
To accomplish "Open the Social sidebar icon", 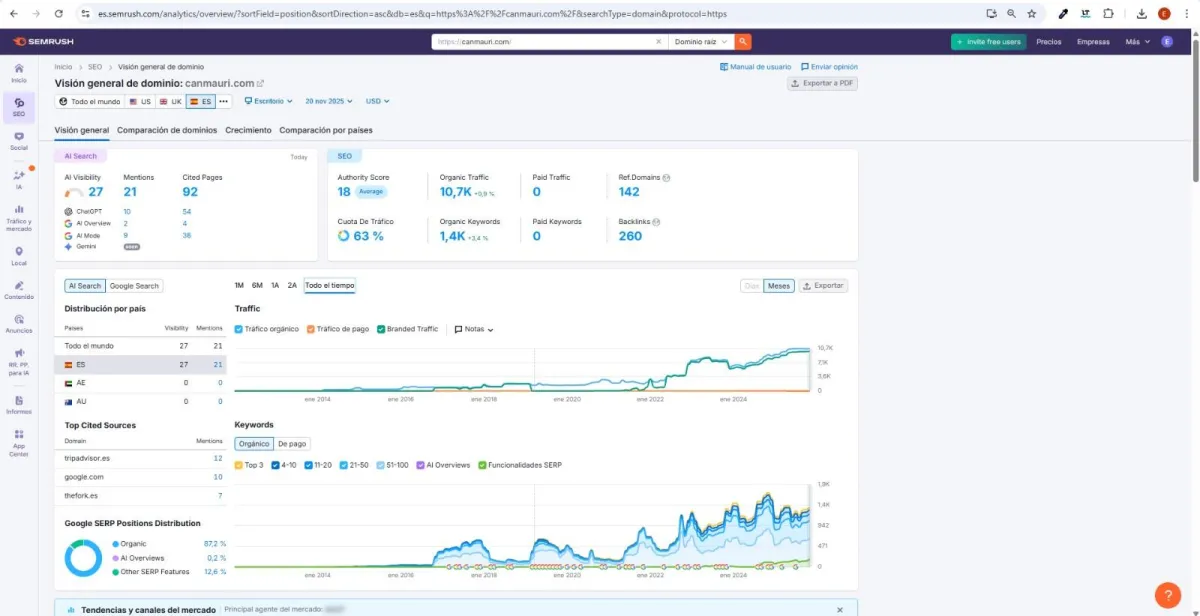I will coord(18,141).
